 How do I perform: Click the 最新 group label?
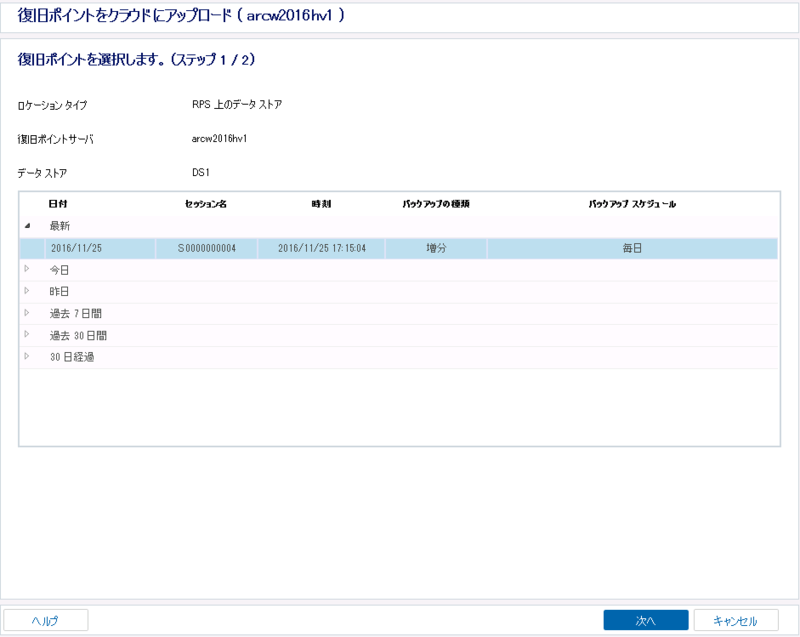coord(60,226)
